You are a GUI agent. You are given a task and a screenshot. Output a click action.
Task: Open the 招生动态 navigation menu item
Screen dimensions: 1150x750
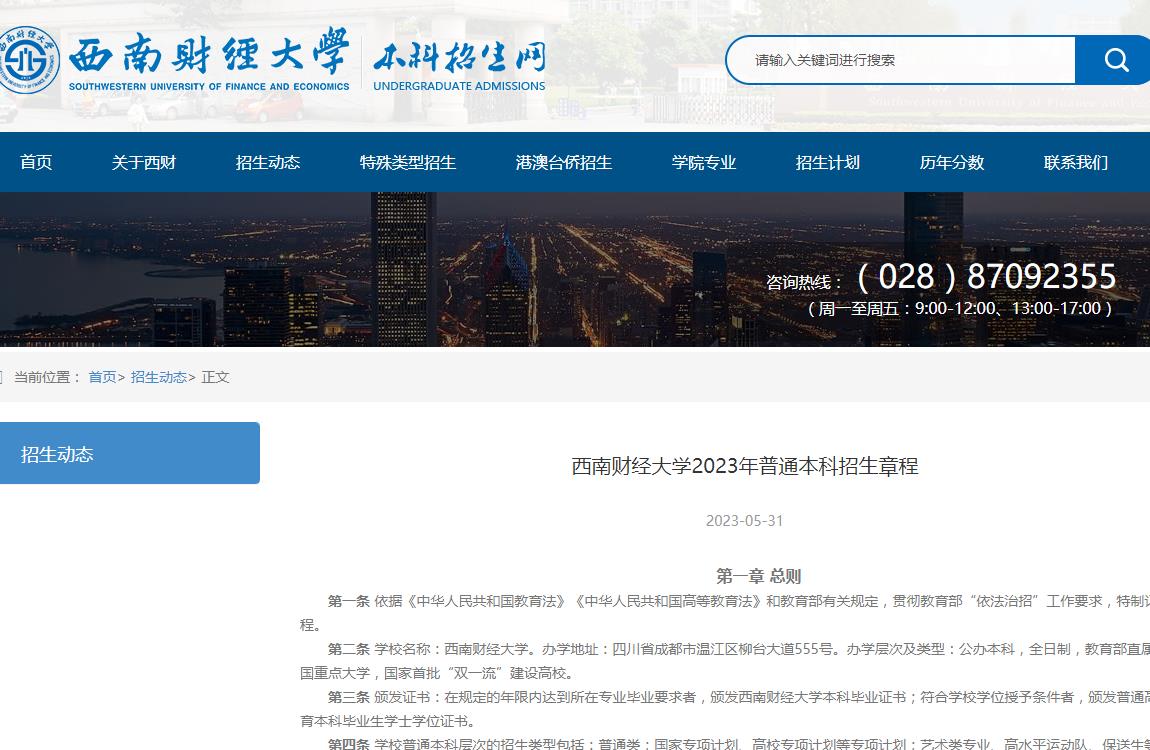pos(268,162)
